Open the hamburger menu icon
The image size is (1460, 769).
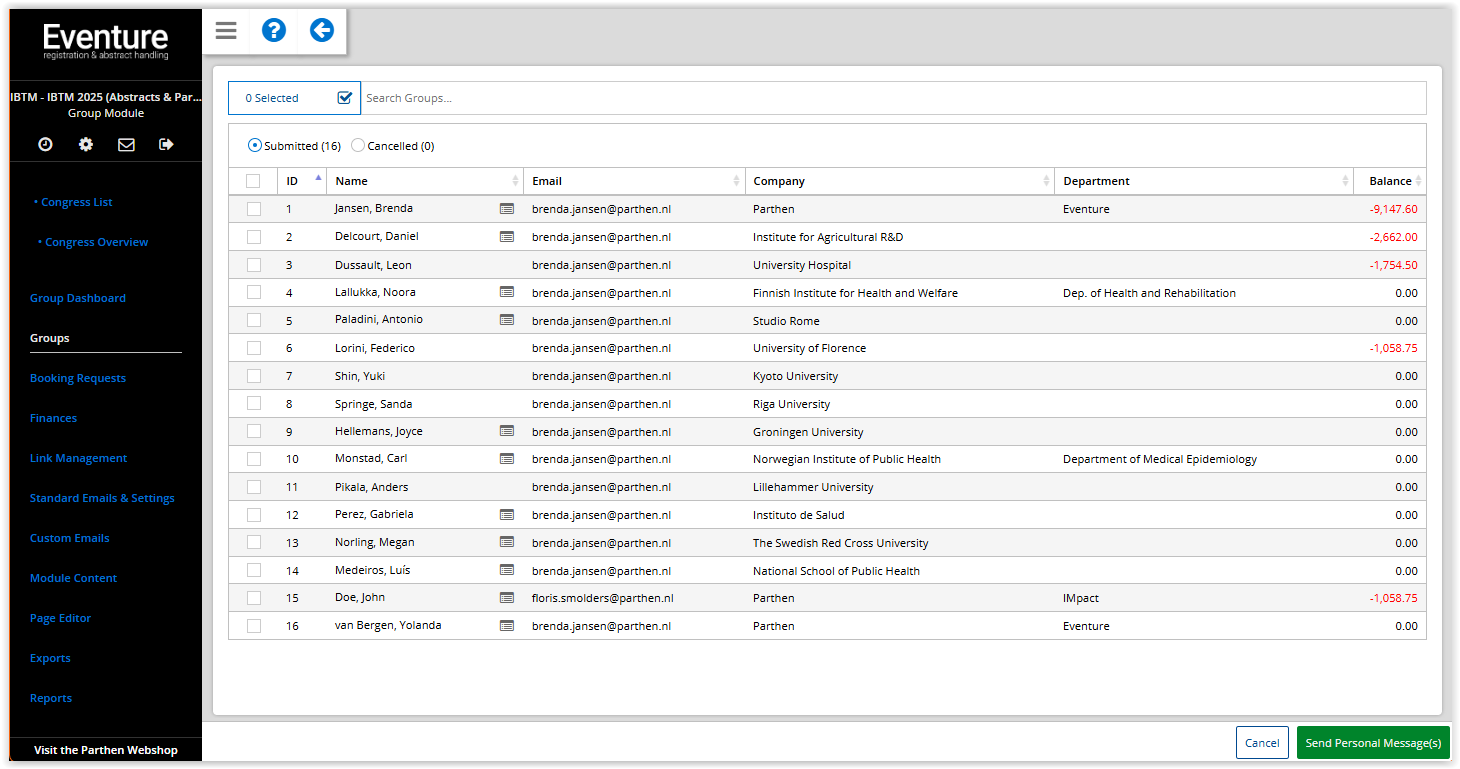(x=226, y=31)
